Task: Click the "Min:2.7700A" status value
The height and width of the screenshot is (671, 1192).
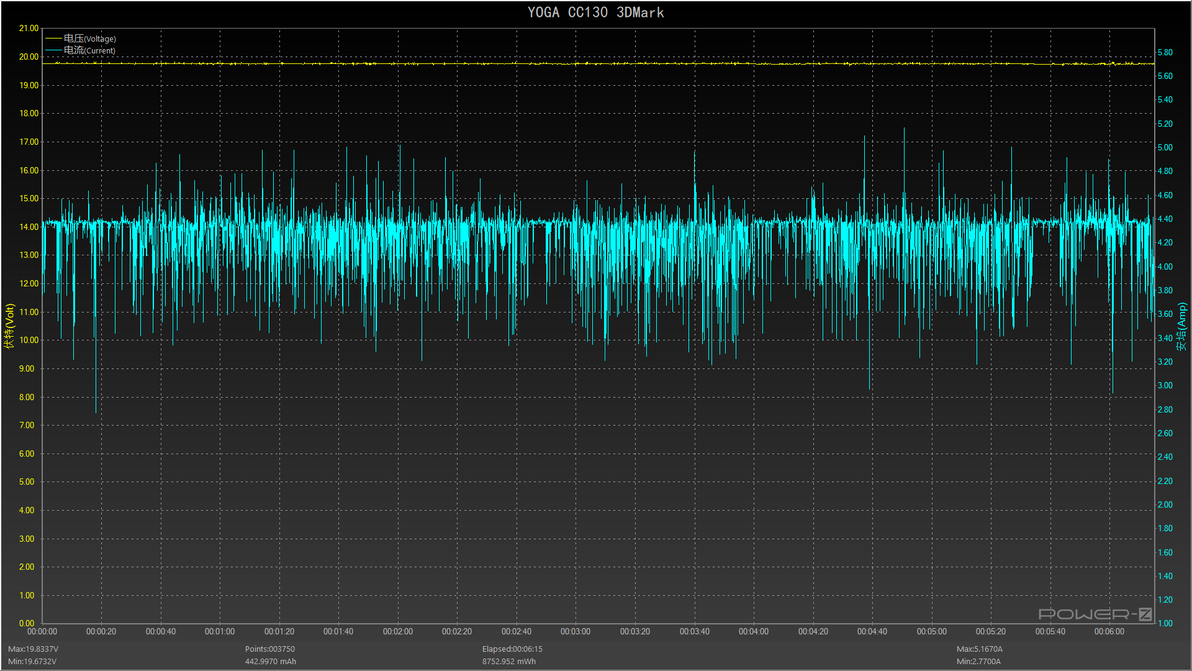Action: click(x=978, y=661)
